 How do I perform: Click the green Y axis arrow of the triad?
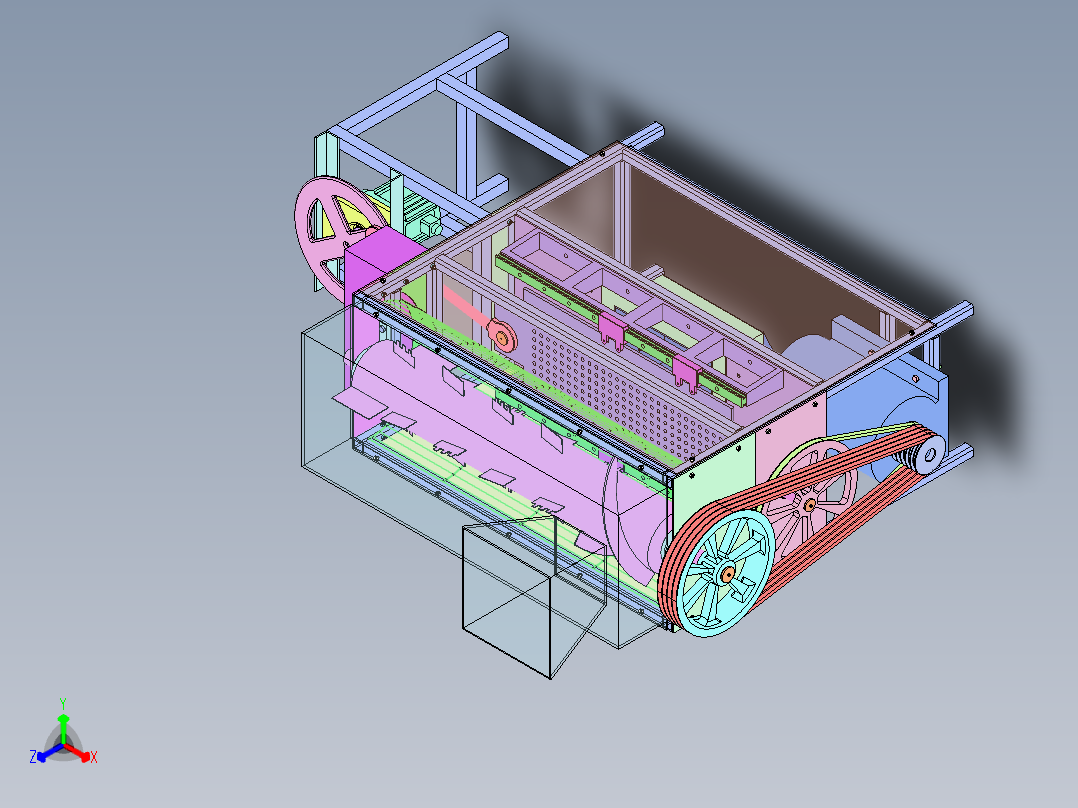click(63, 729)
